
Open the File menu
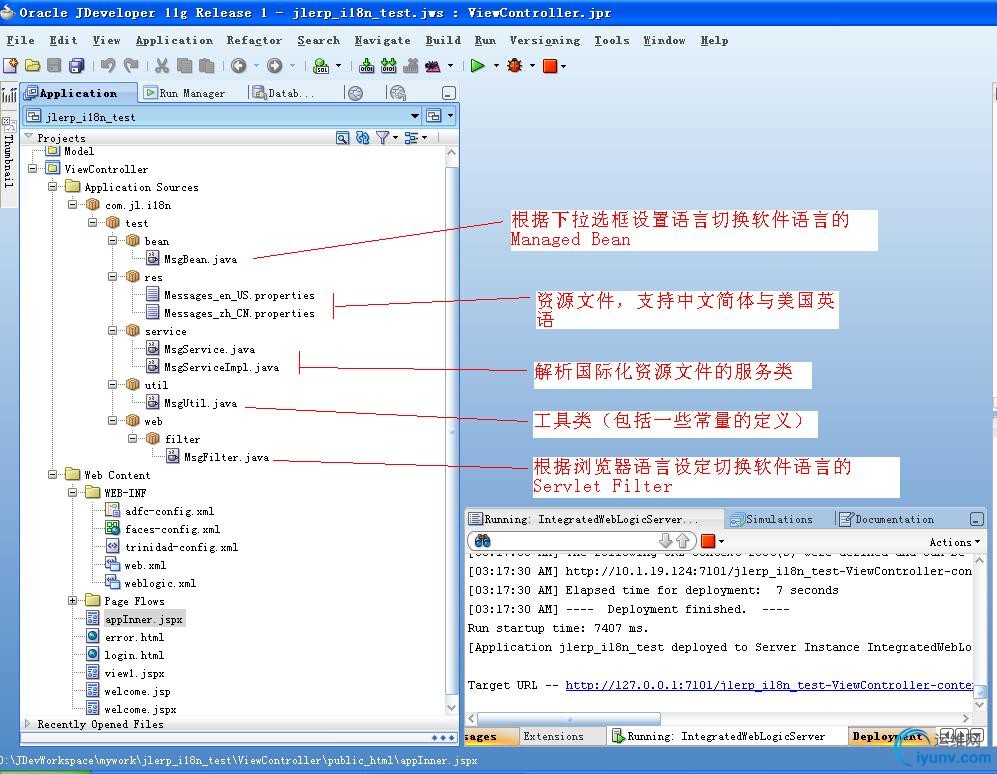[x=20, y=41]
